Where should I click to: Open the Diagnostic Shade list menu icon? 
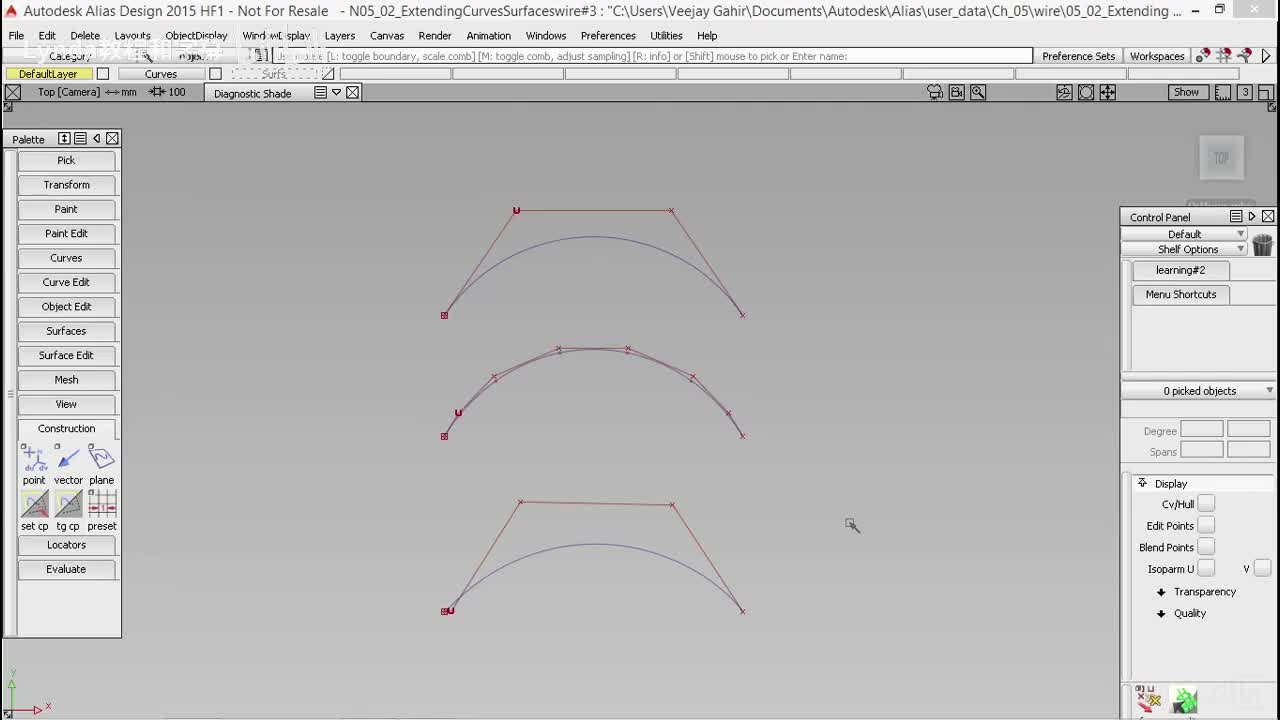click(320, 93)
